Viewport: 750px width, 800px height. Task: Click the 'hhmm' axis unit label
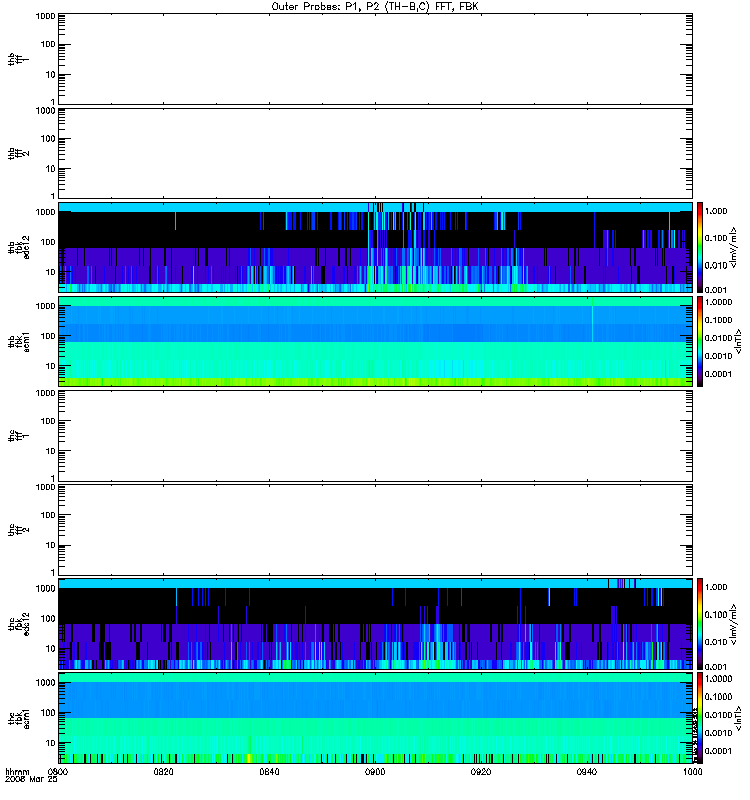(17, 772)
